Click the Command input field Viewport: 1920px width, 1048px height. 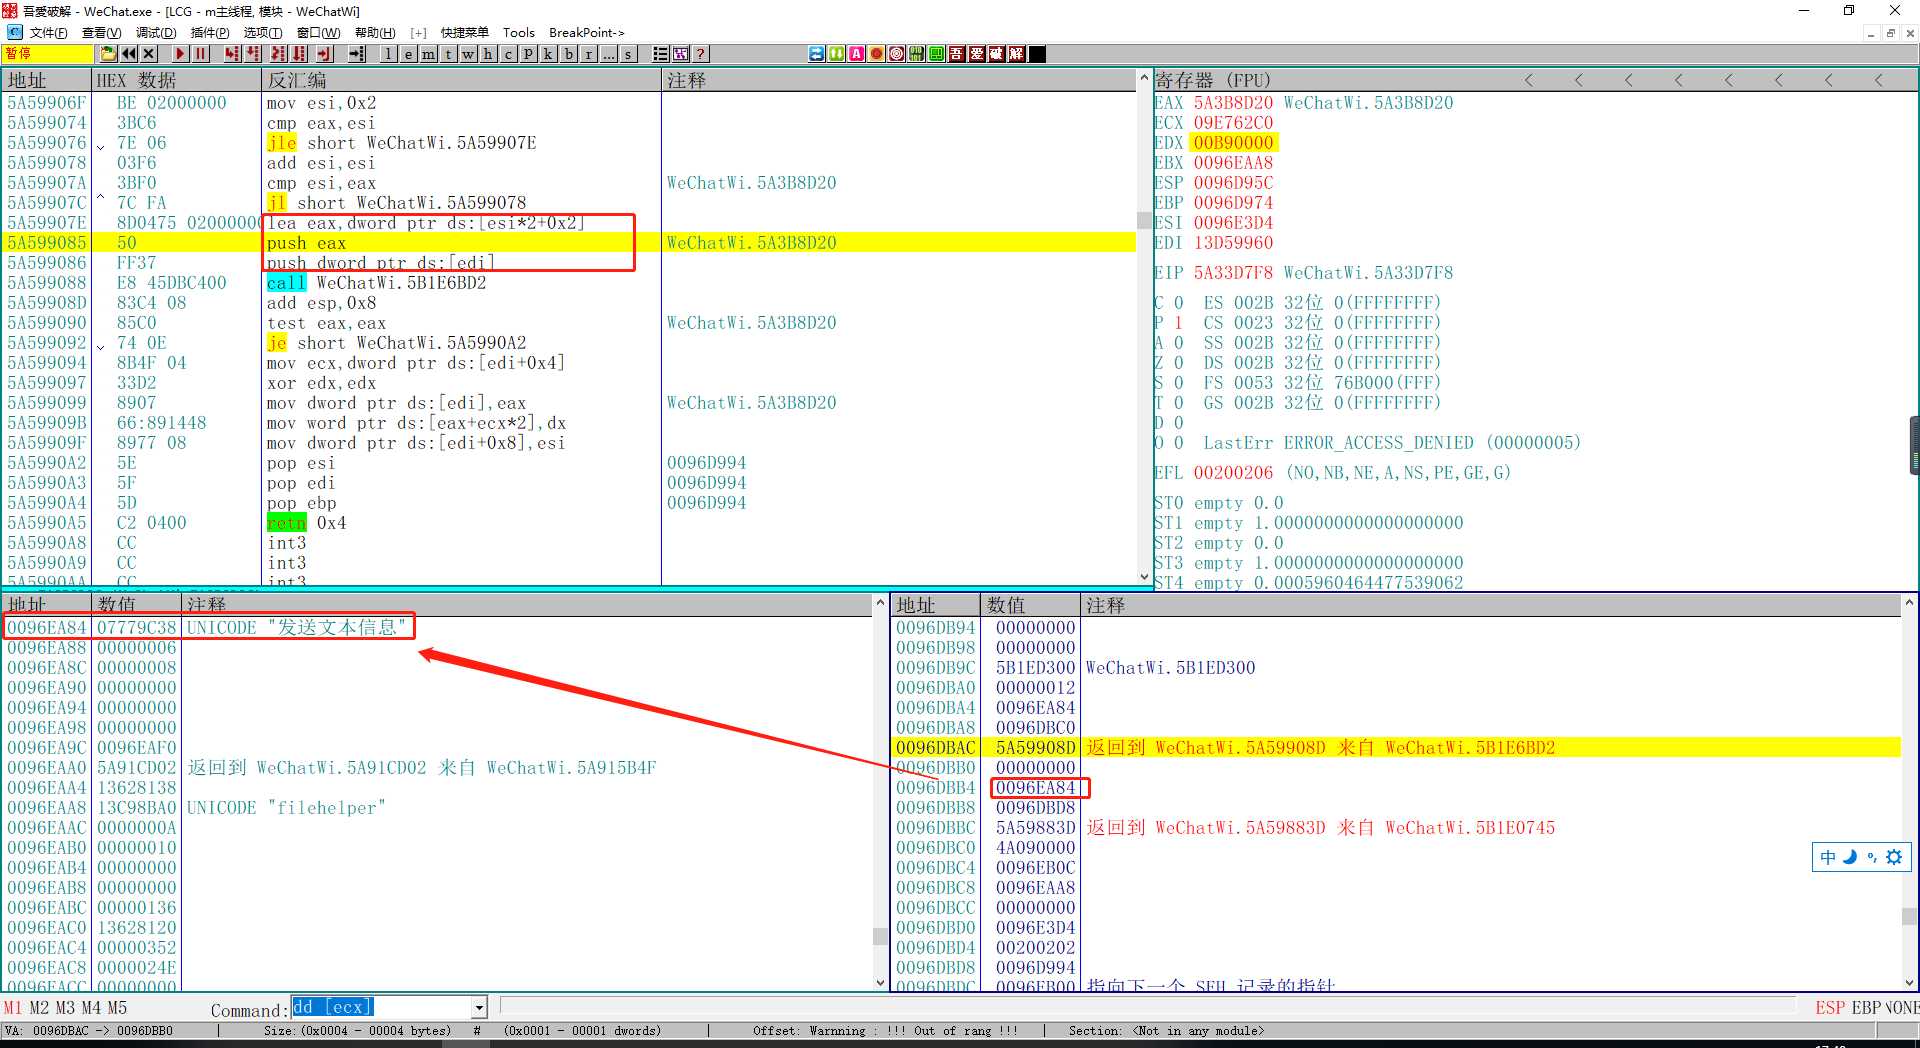point(381,1007)
